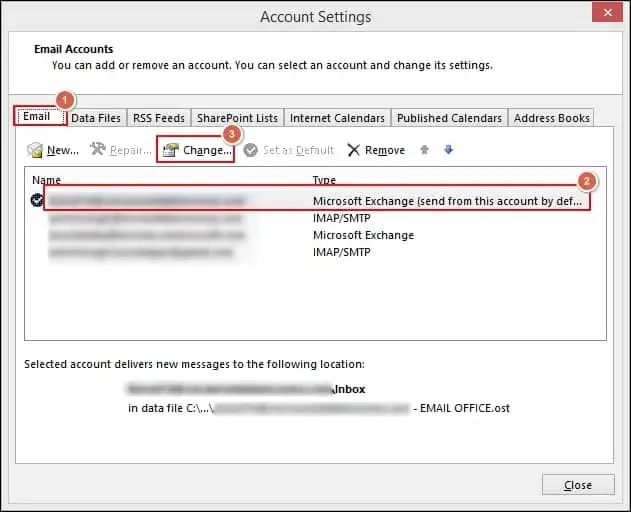Click the Remove X icon

353,150
